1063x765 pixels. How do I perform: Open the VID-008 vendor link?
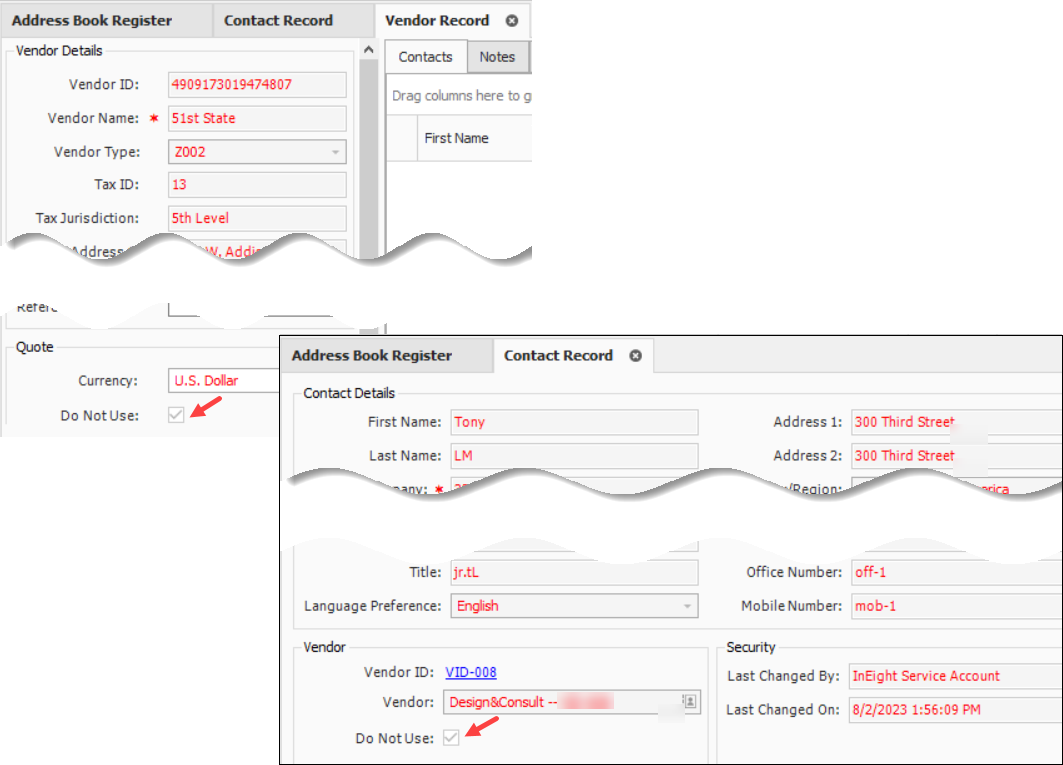[471, 672]
